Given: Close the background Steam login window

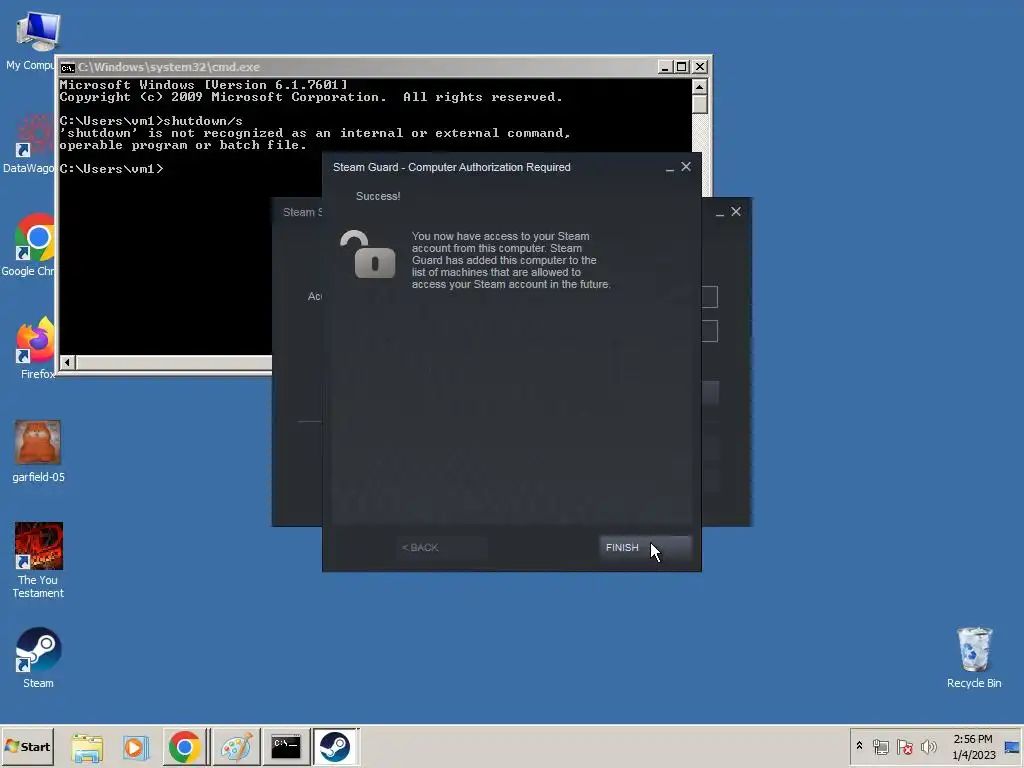Looking at the screenshot, I should [736, 212].
